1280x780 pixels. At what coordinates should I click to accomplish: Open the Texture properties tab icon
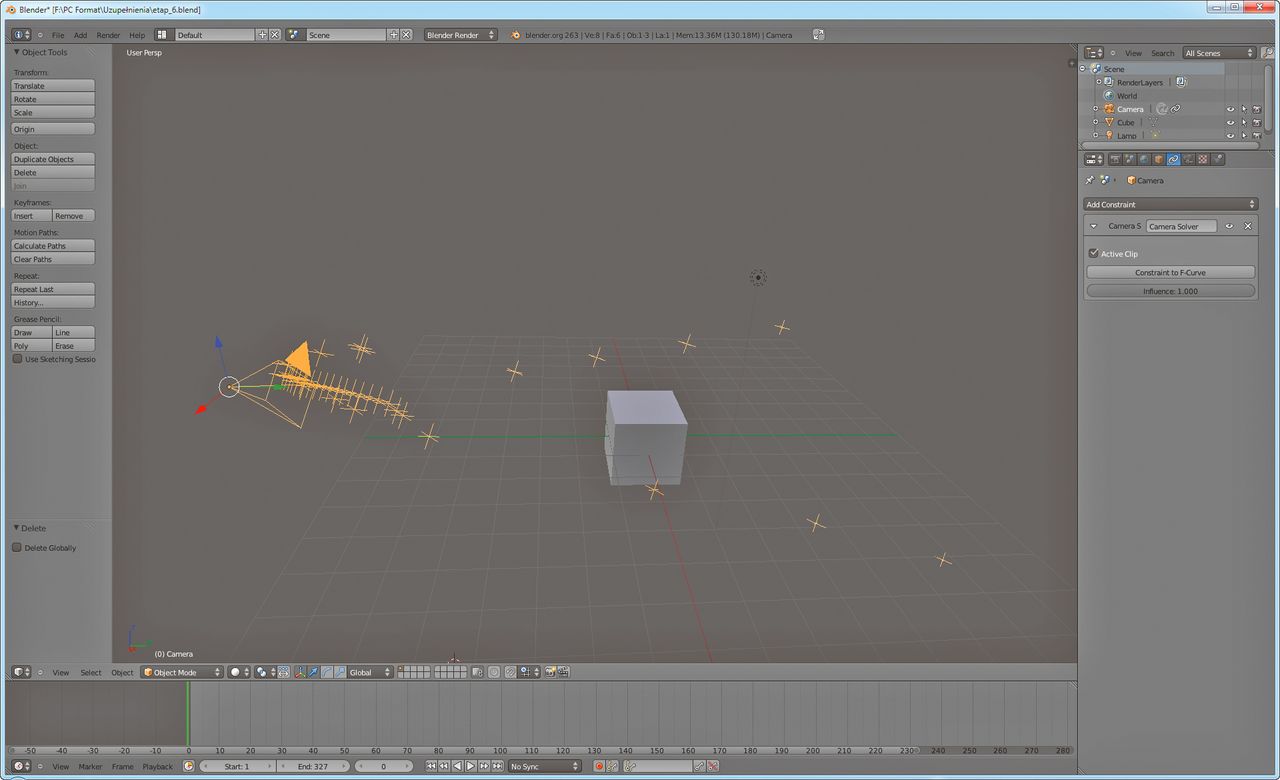(1203, 159)
